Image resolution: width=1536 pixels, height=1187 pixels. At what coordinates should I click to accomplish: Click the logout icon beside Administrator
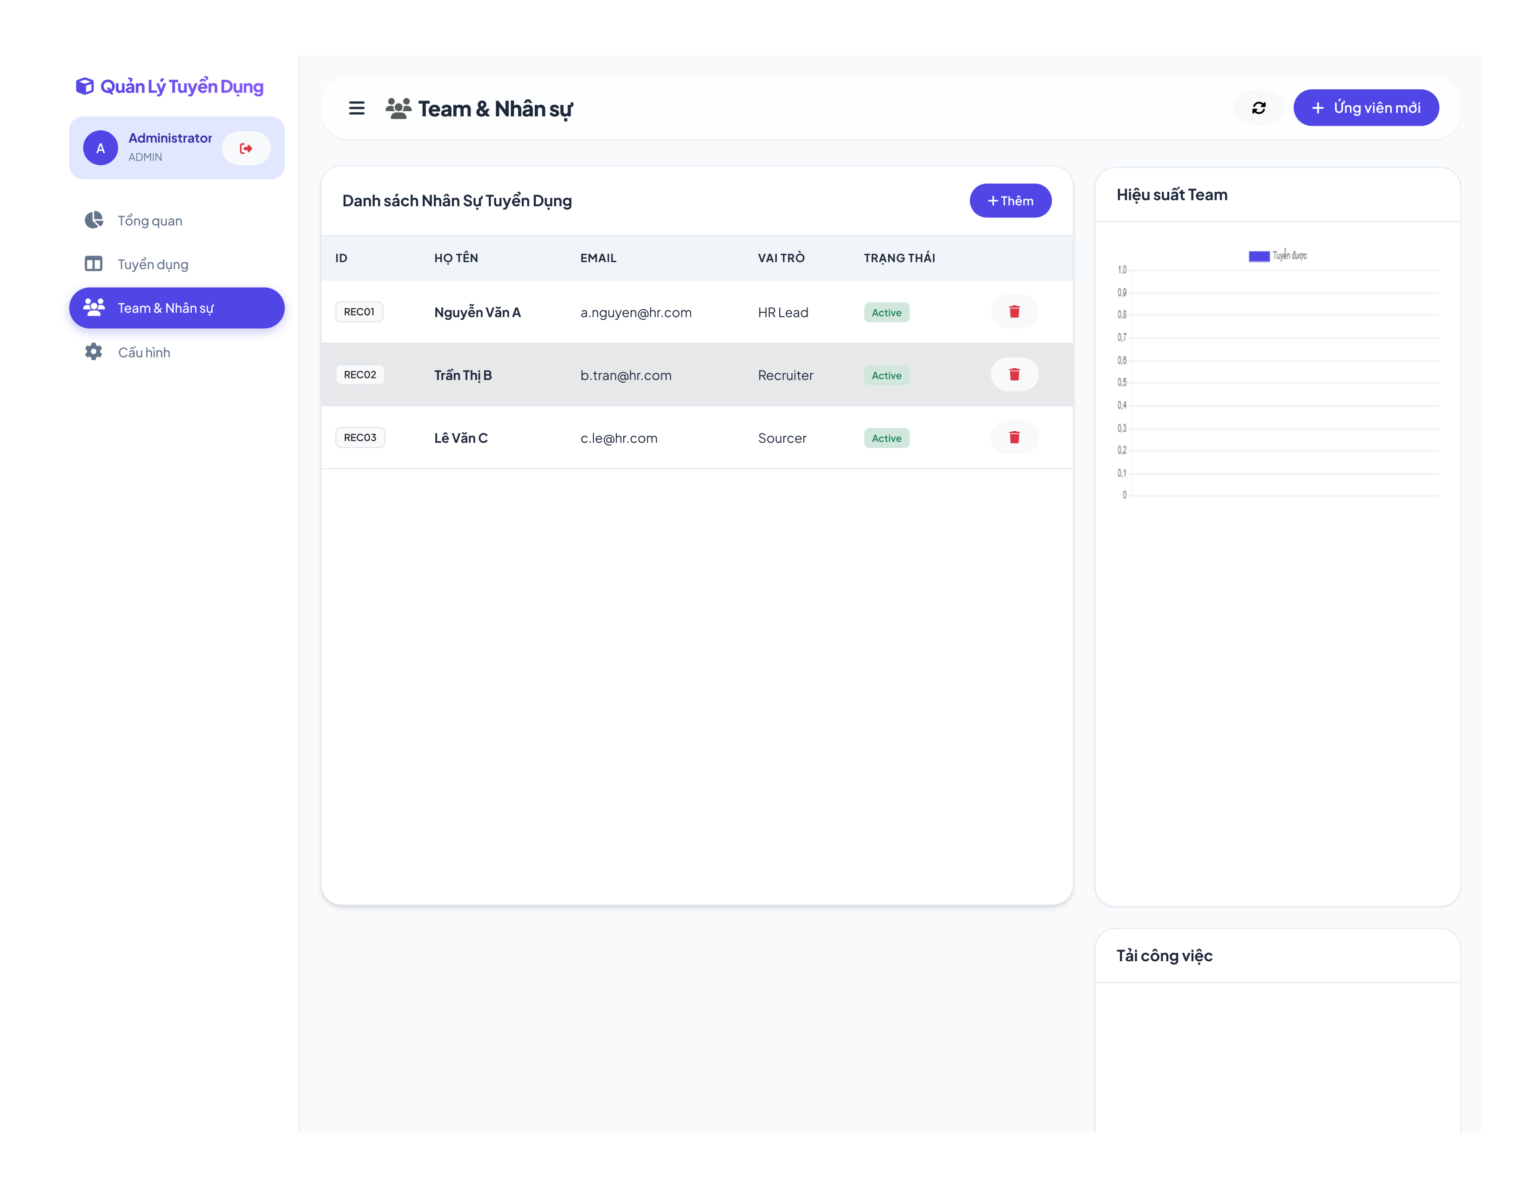246,148
